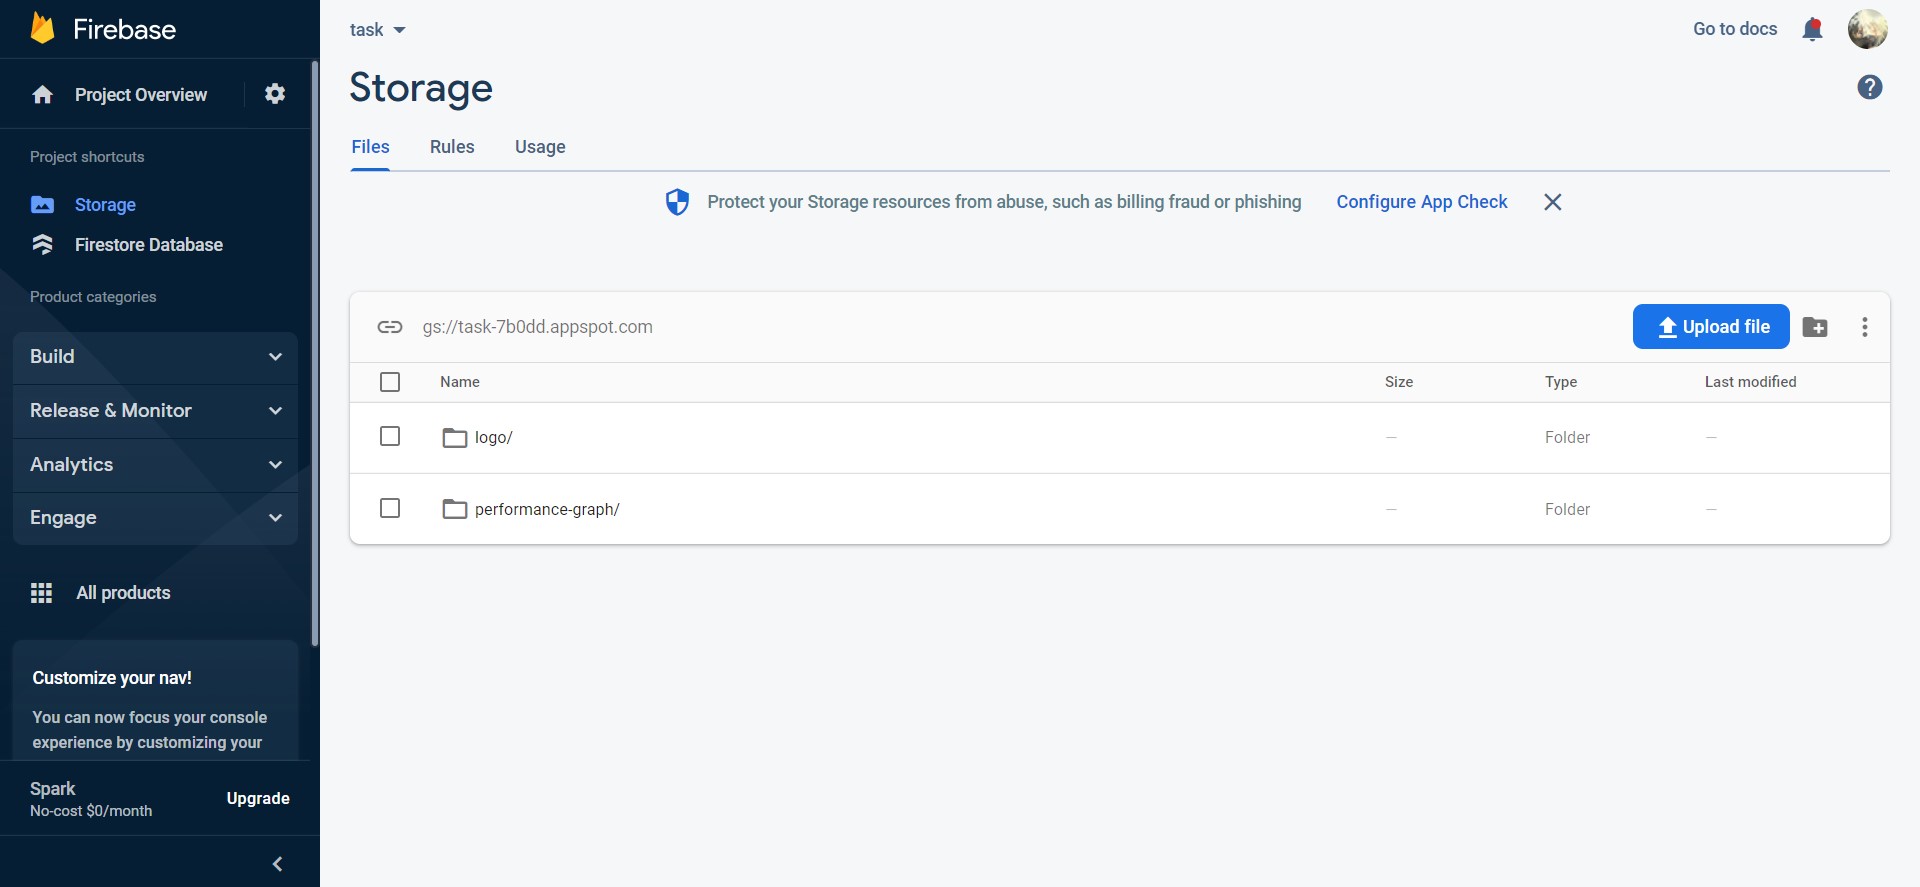Open project settings gear icon

point(275,94)
